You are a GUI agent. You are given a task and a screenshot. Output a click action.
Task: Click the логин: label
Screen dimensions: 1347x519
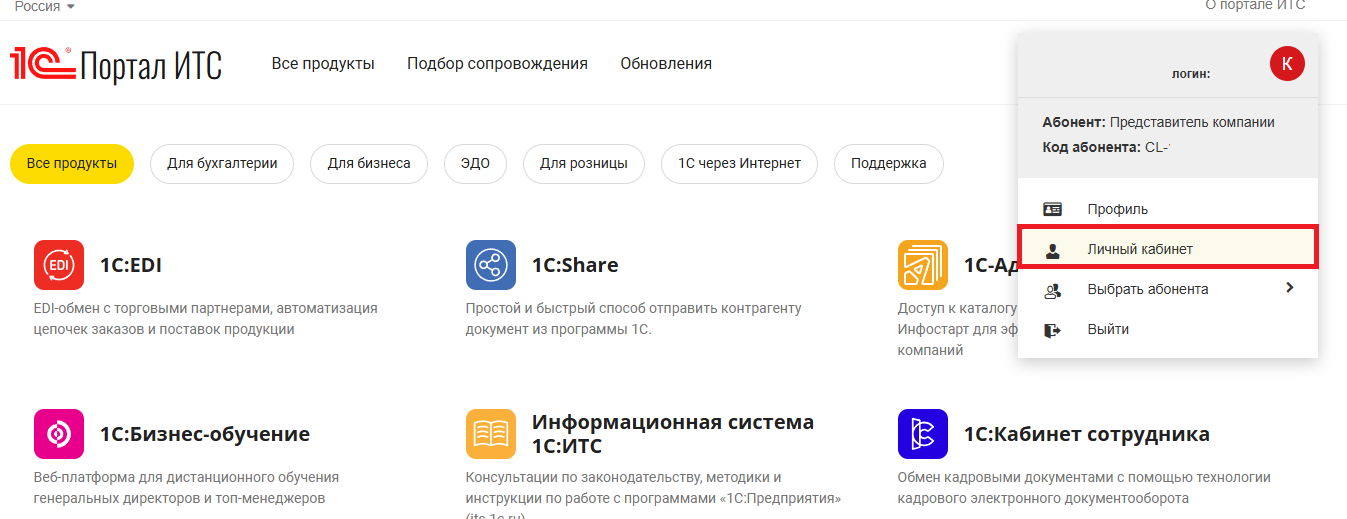pyautogui.click(x=1191, y=73)
